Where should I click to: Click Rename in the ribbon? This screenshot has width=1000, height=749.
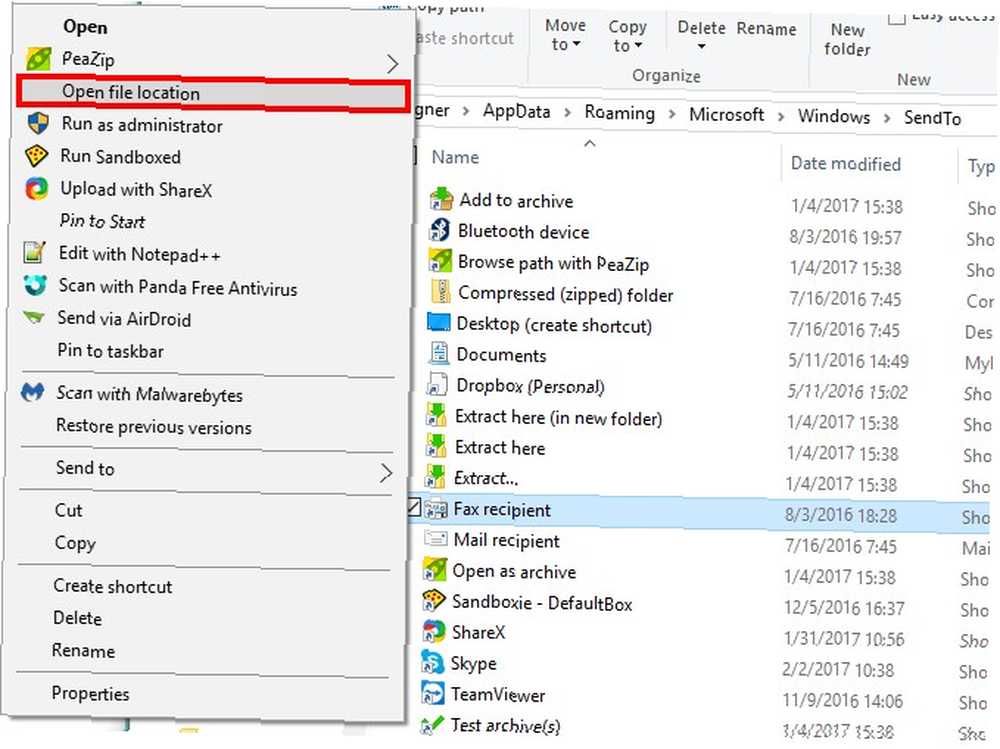click(767, 29)
